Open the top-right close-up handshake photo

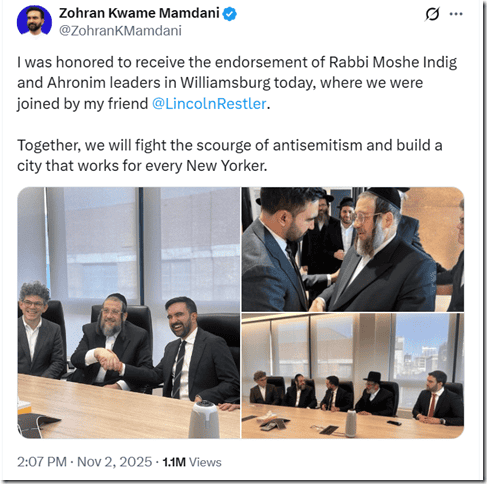[353, 249]
